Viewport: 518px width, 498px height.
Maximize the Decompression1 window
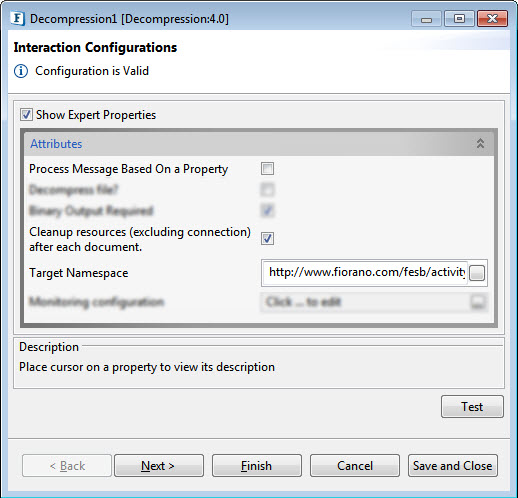(x=459, y=19)
